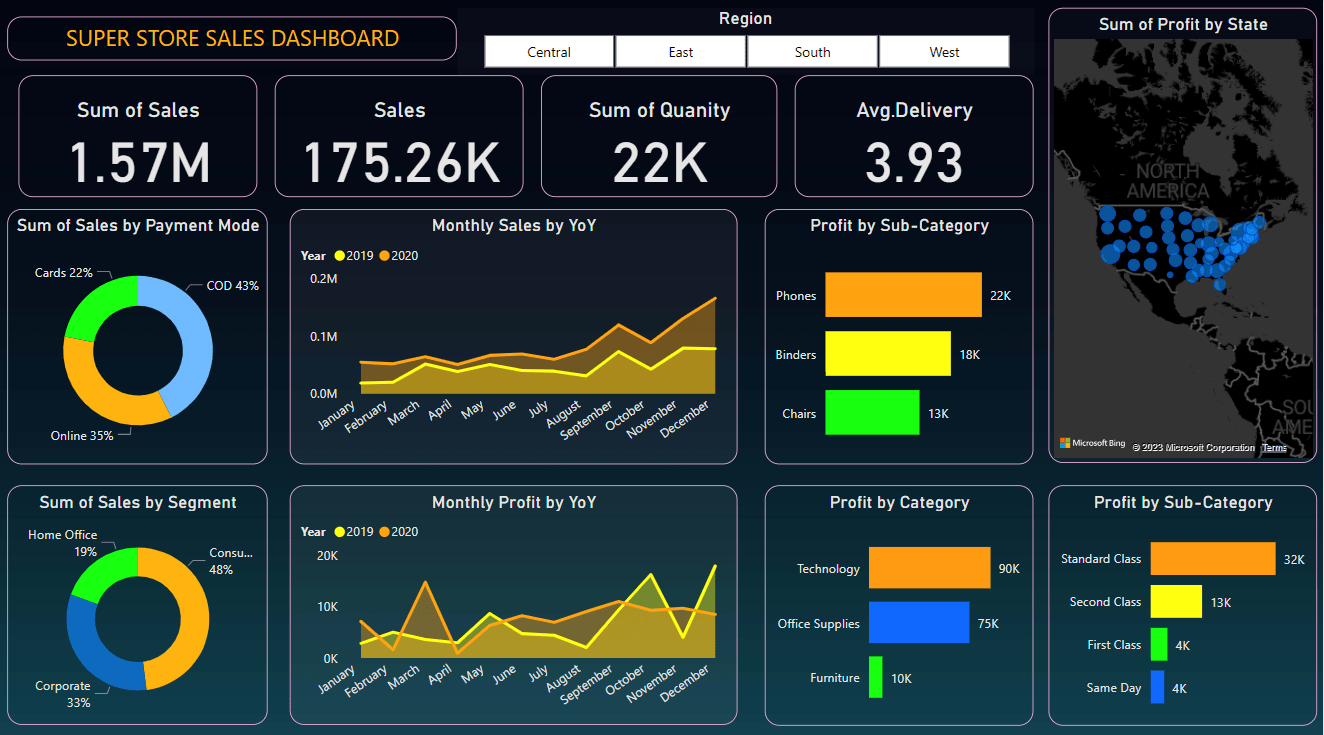This screenshot has width=1324, height=735.
Task: Select the yellow Second Class bar
Action: (1176, 602)
